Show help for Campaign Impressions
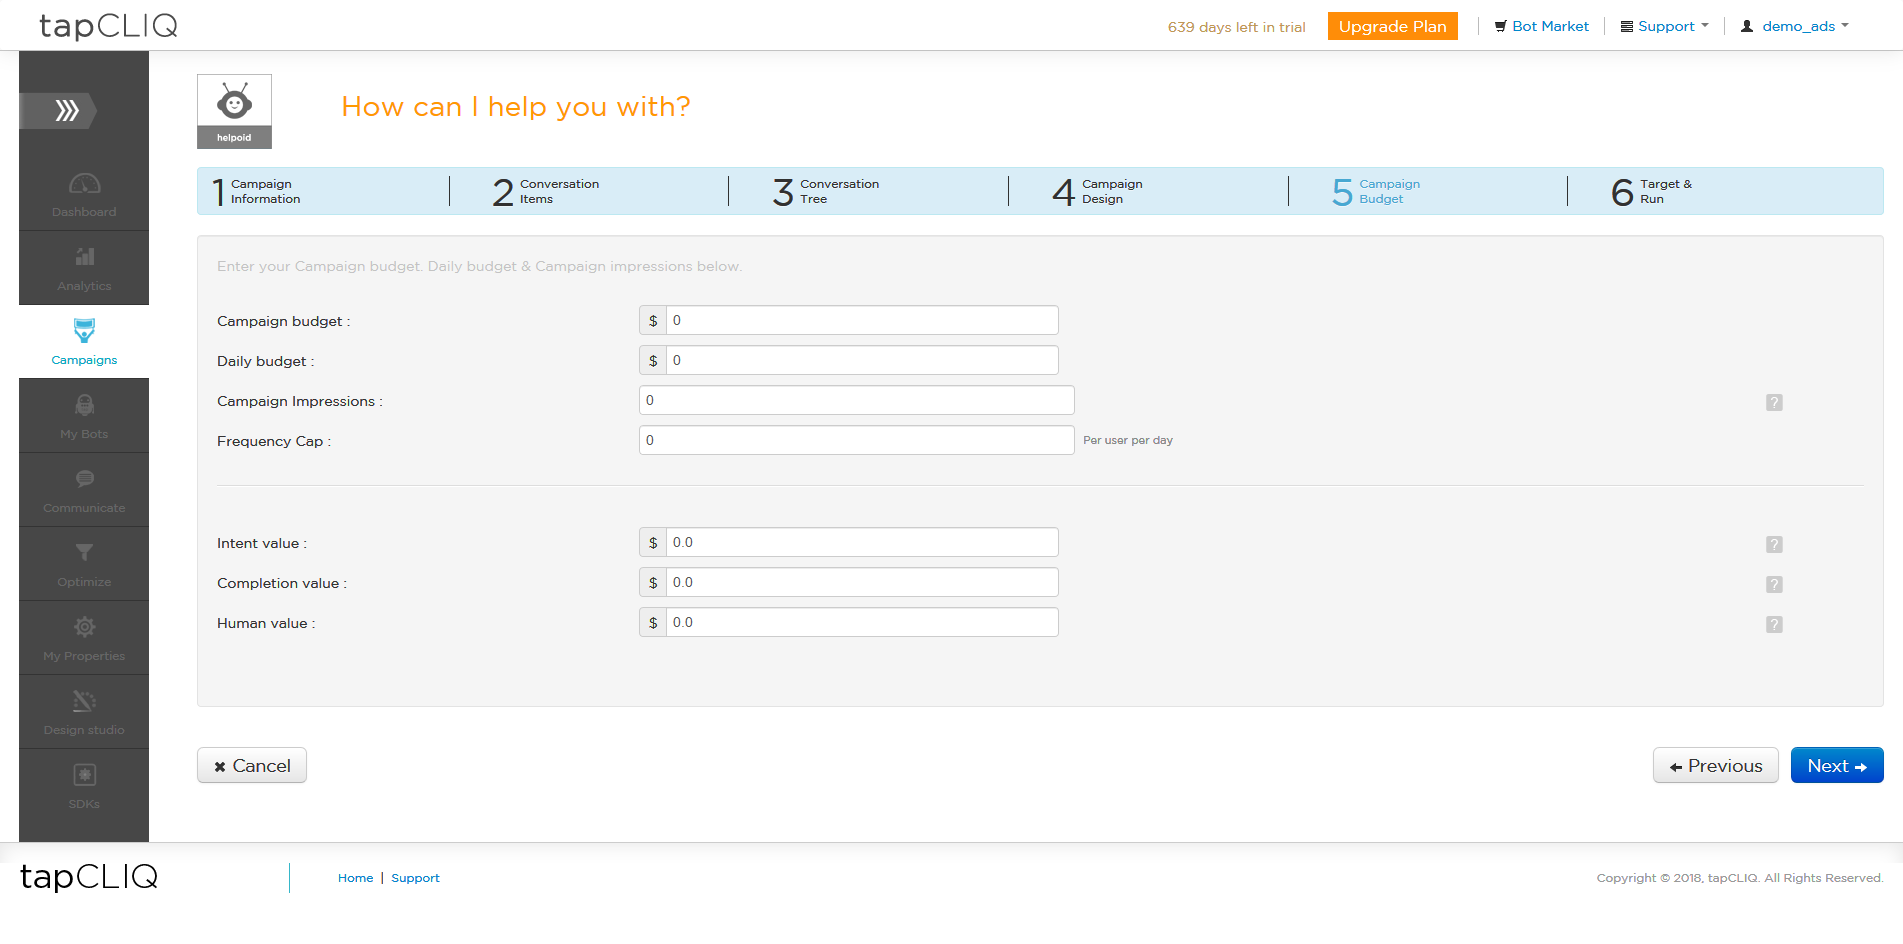The width and height of the screenshot is (1903, 944). 1774,402
